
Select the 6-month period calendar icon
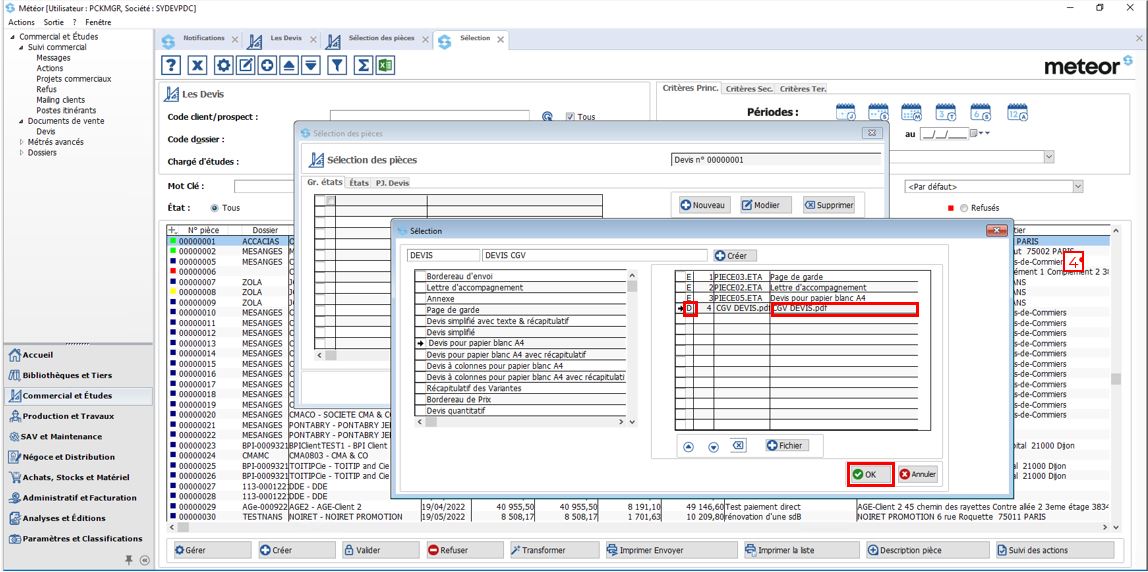pyautogui.click(x=981, y=112)
